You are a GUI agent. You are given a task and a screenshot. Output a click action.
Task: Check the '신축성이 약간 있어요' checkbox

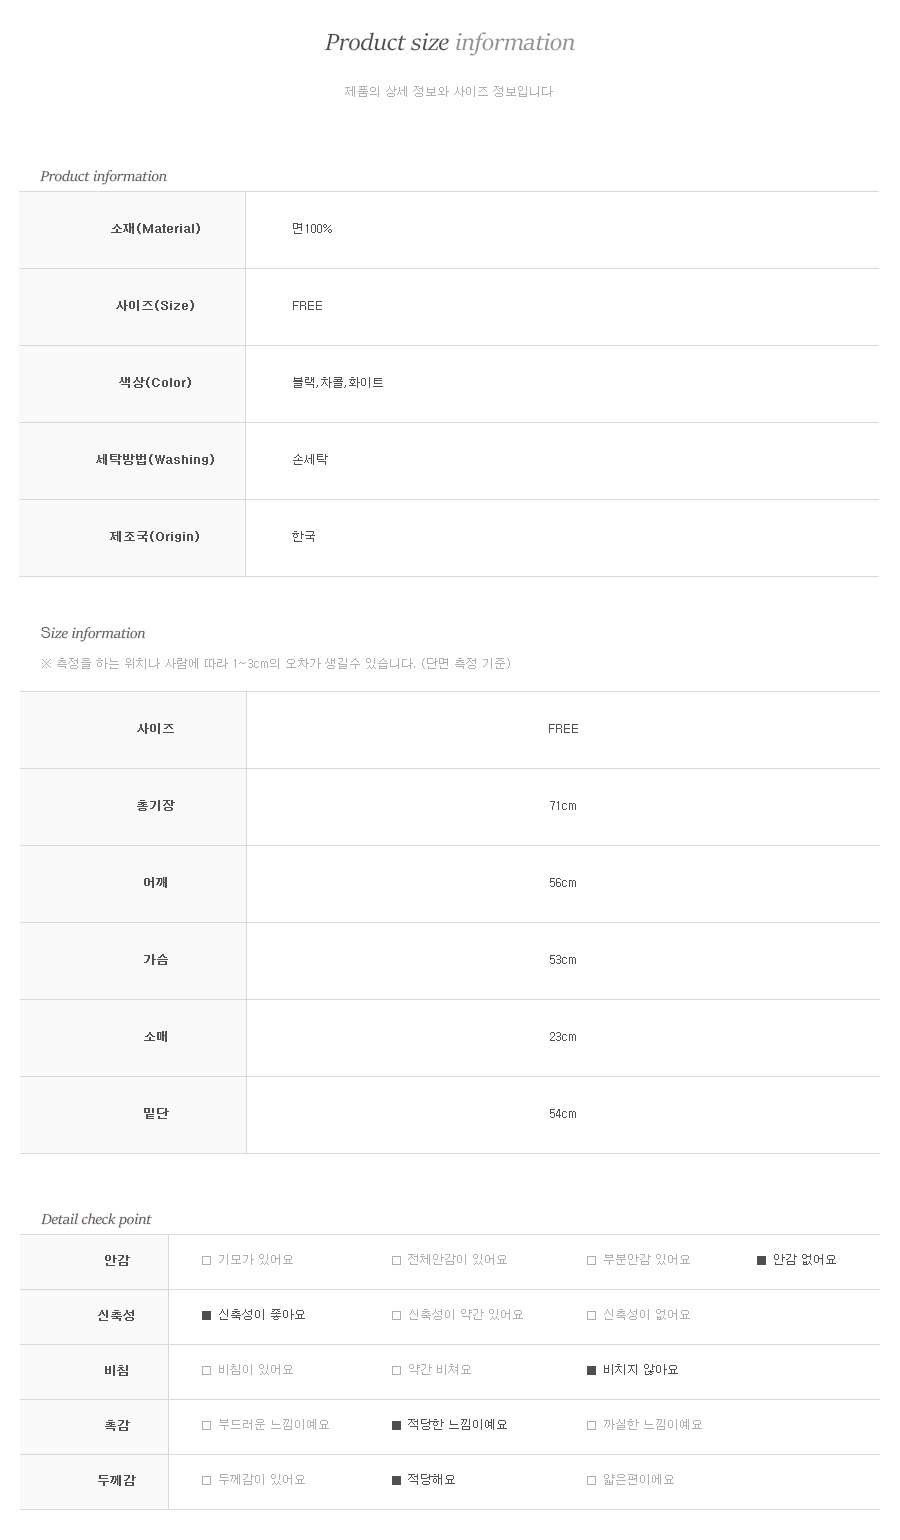pyautogui.click(x=396, y=1315)
